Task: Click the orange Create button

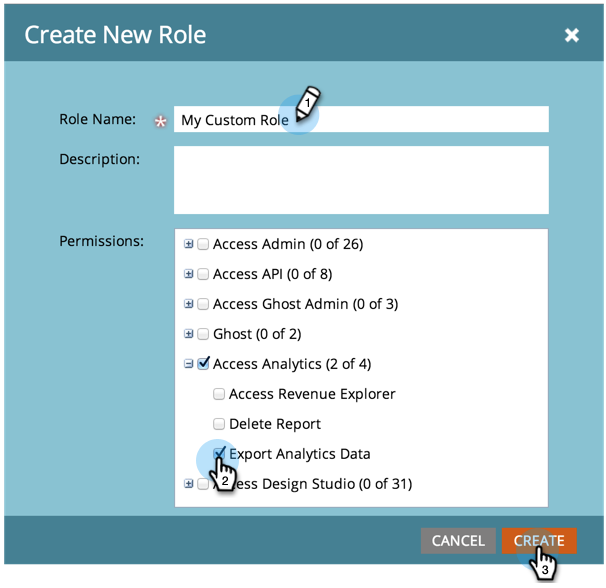Action: point(539,540)
